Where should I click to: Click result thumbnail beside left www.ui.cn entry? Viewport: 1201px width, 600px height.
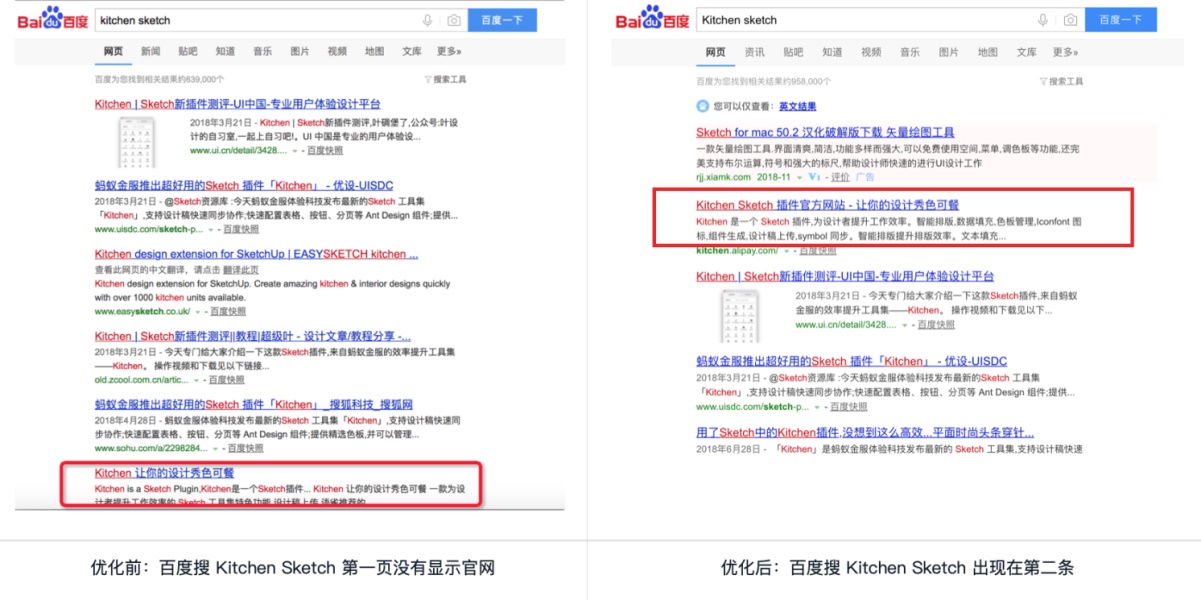click(x=138, y=141)
